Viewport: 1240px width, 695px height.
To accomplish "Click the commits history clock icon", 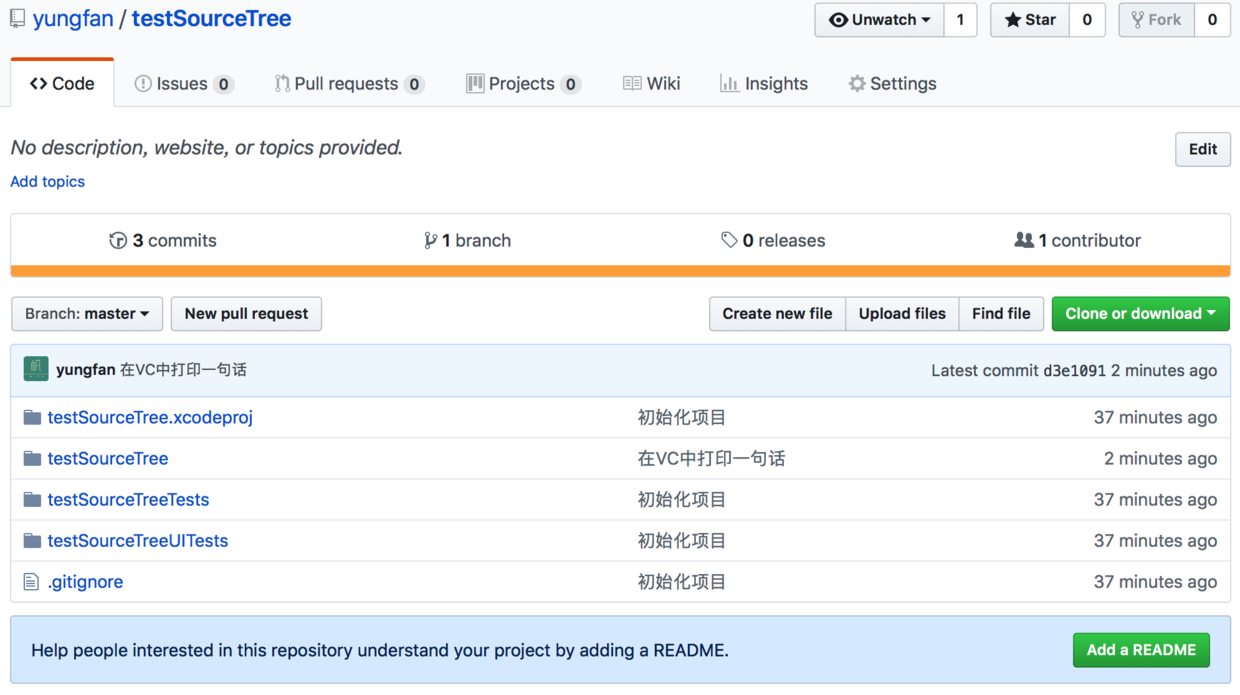I will pyautogui.click(x=118, y=240).
